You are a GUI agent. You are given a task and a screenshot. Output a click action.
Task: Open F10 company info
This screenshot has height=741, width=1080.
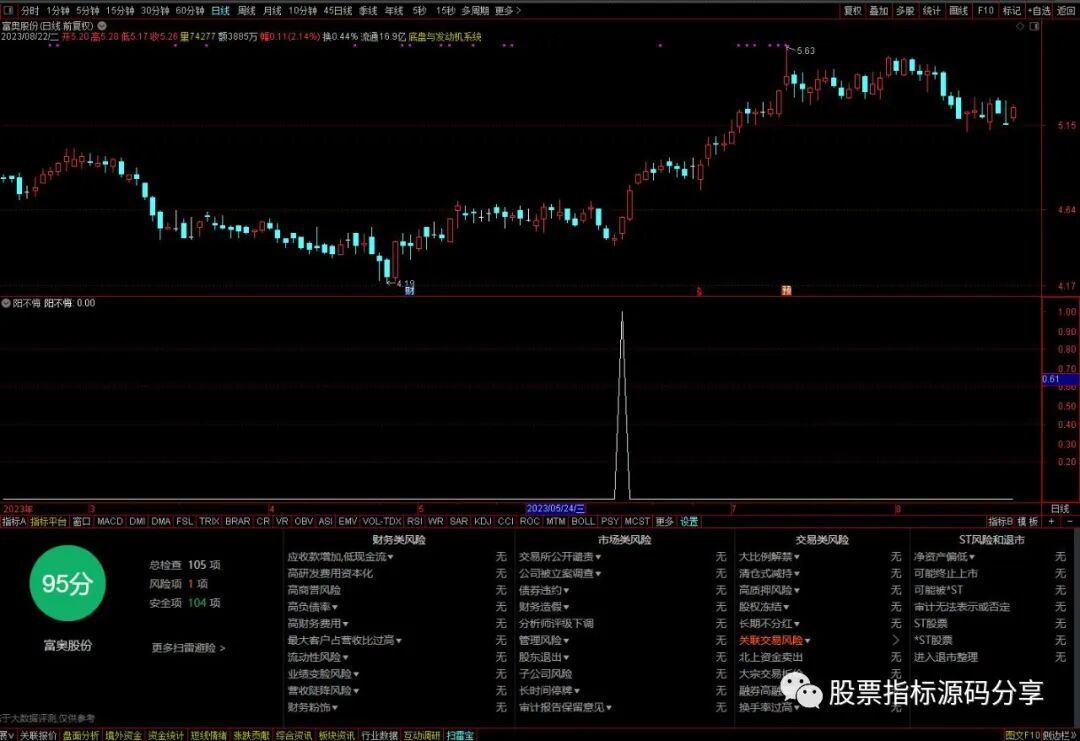986,10
